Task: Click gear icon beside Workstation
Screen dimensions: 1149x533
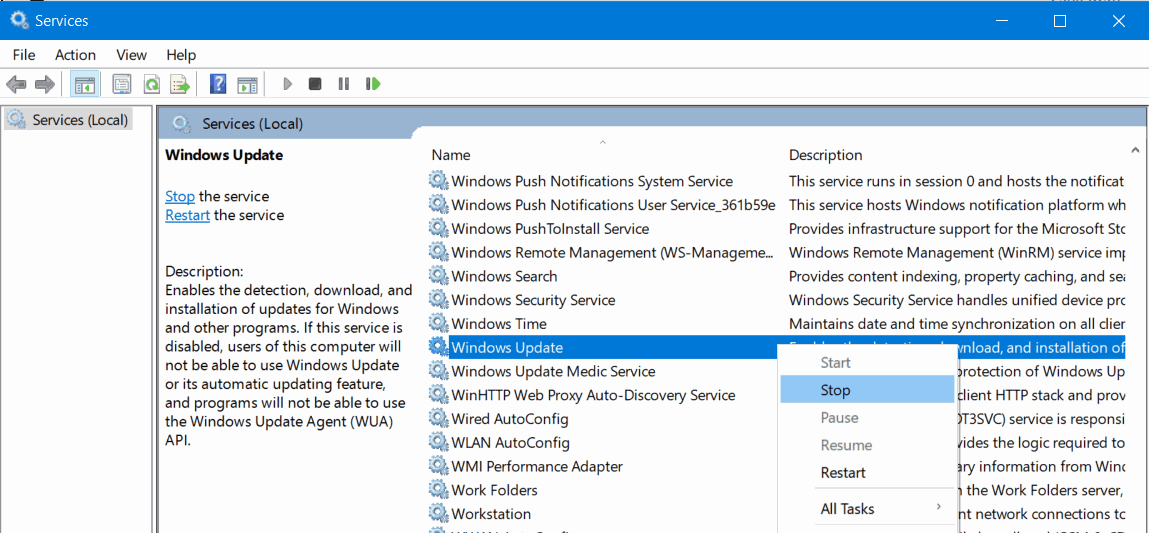Action: [438, 513]
